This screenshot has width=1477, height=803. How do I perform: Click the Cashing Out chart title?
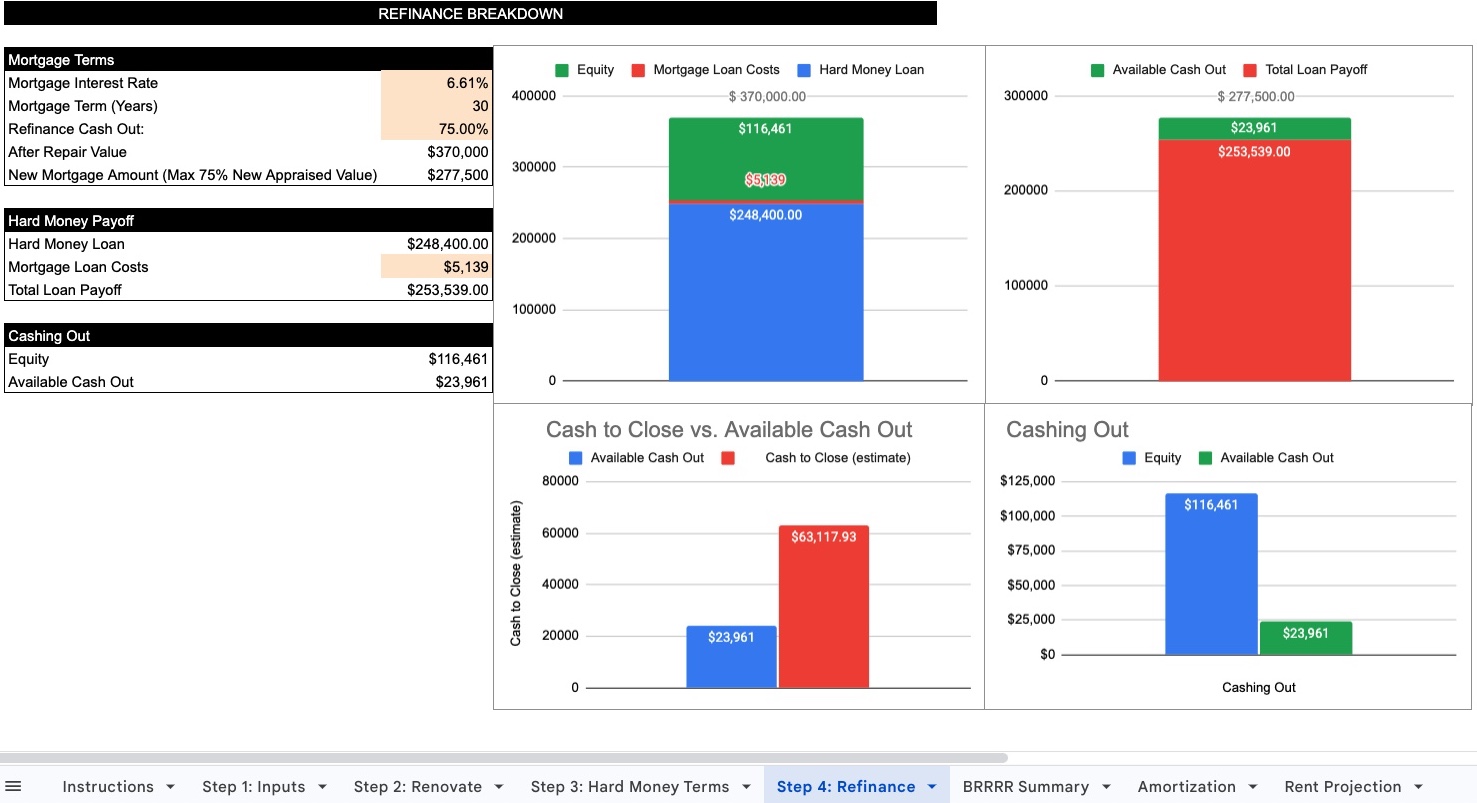click(1066, 430)
